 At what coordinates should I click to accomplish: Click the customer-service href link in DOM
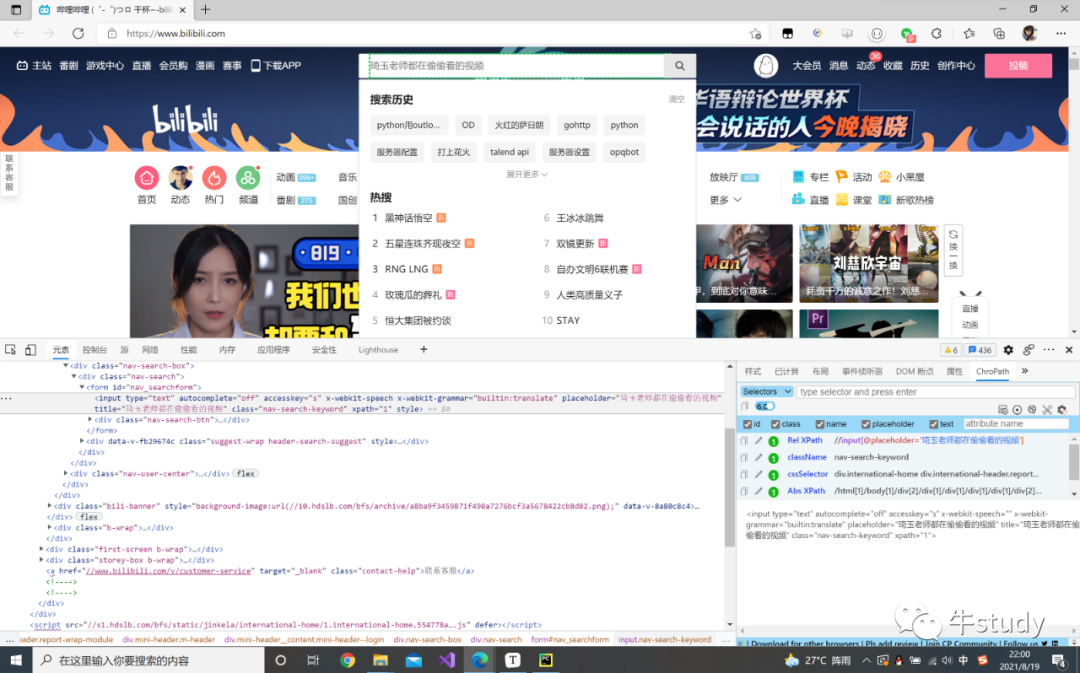(168, 571)
